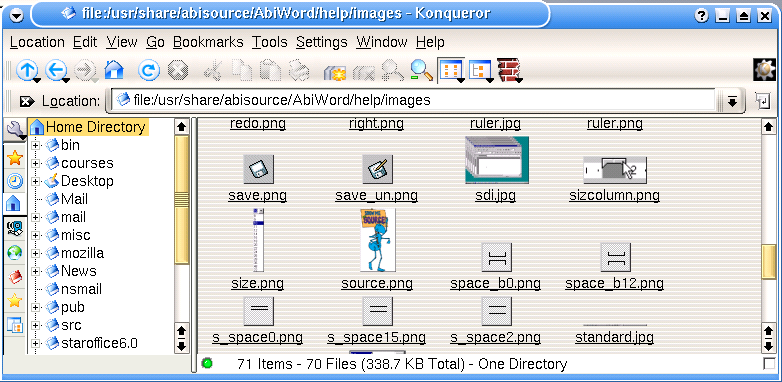Open the Network sidebar tab

(x=14, y=229)
